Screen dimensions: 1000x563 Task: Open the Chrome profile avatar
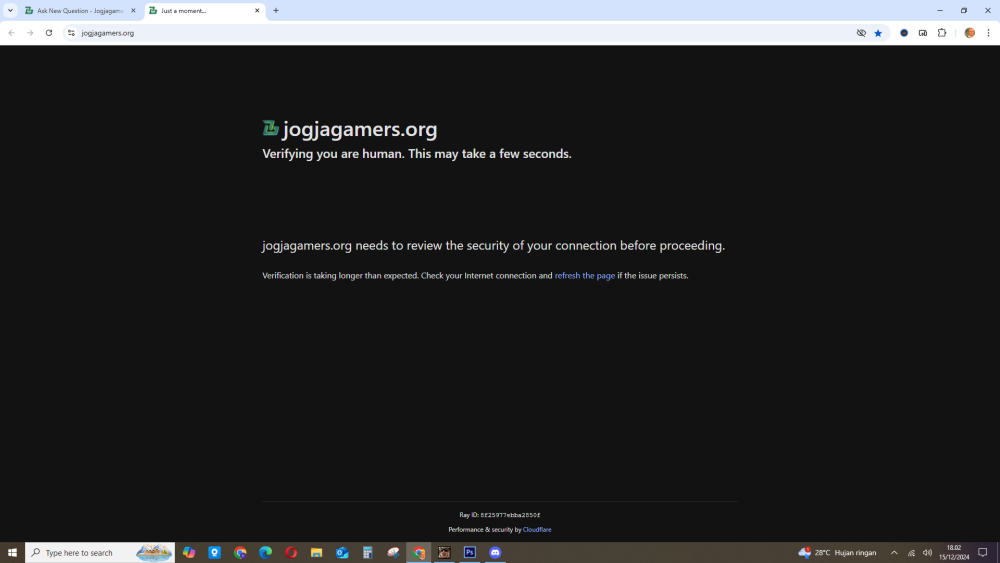point(969,33)
